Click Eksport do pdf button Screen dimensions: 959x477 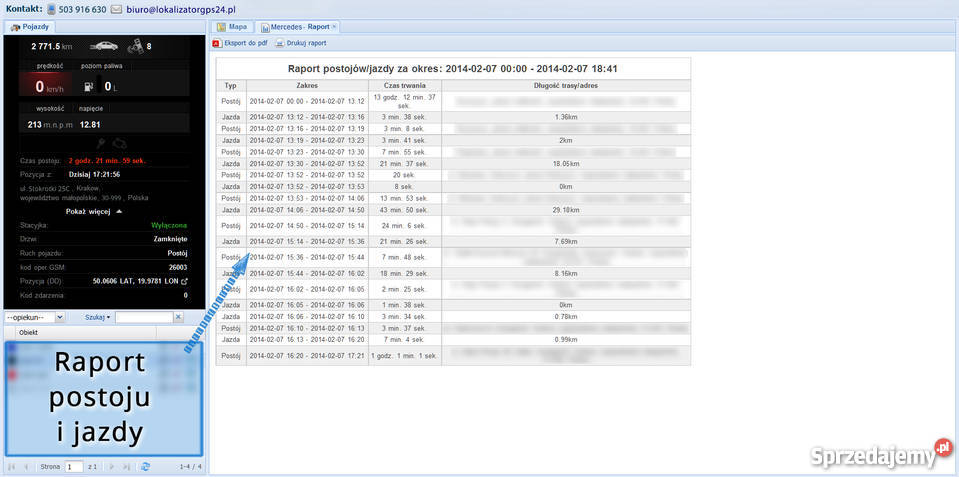[x=241, y=43]
